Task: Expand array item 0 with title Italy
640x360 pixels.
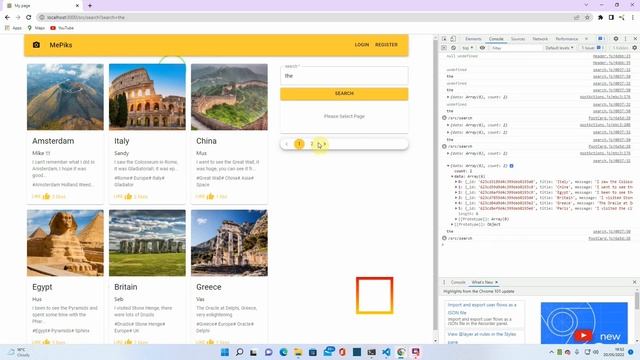Action: click(456, 182)
